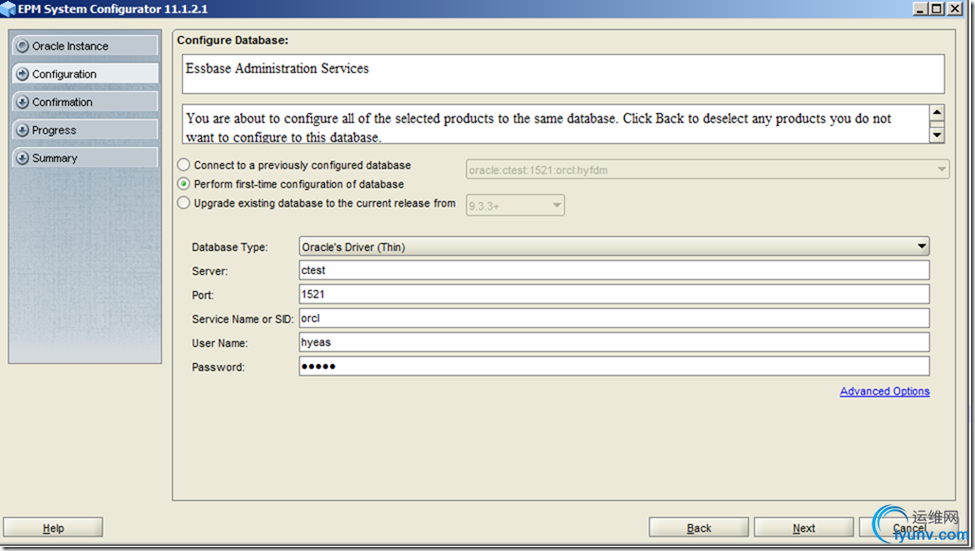975x551 pixels.
Task: Click the User Name input field
Action: coord(614,343)
